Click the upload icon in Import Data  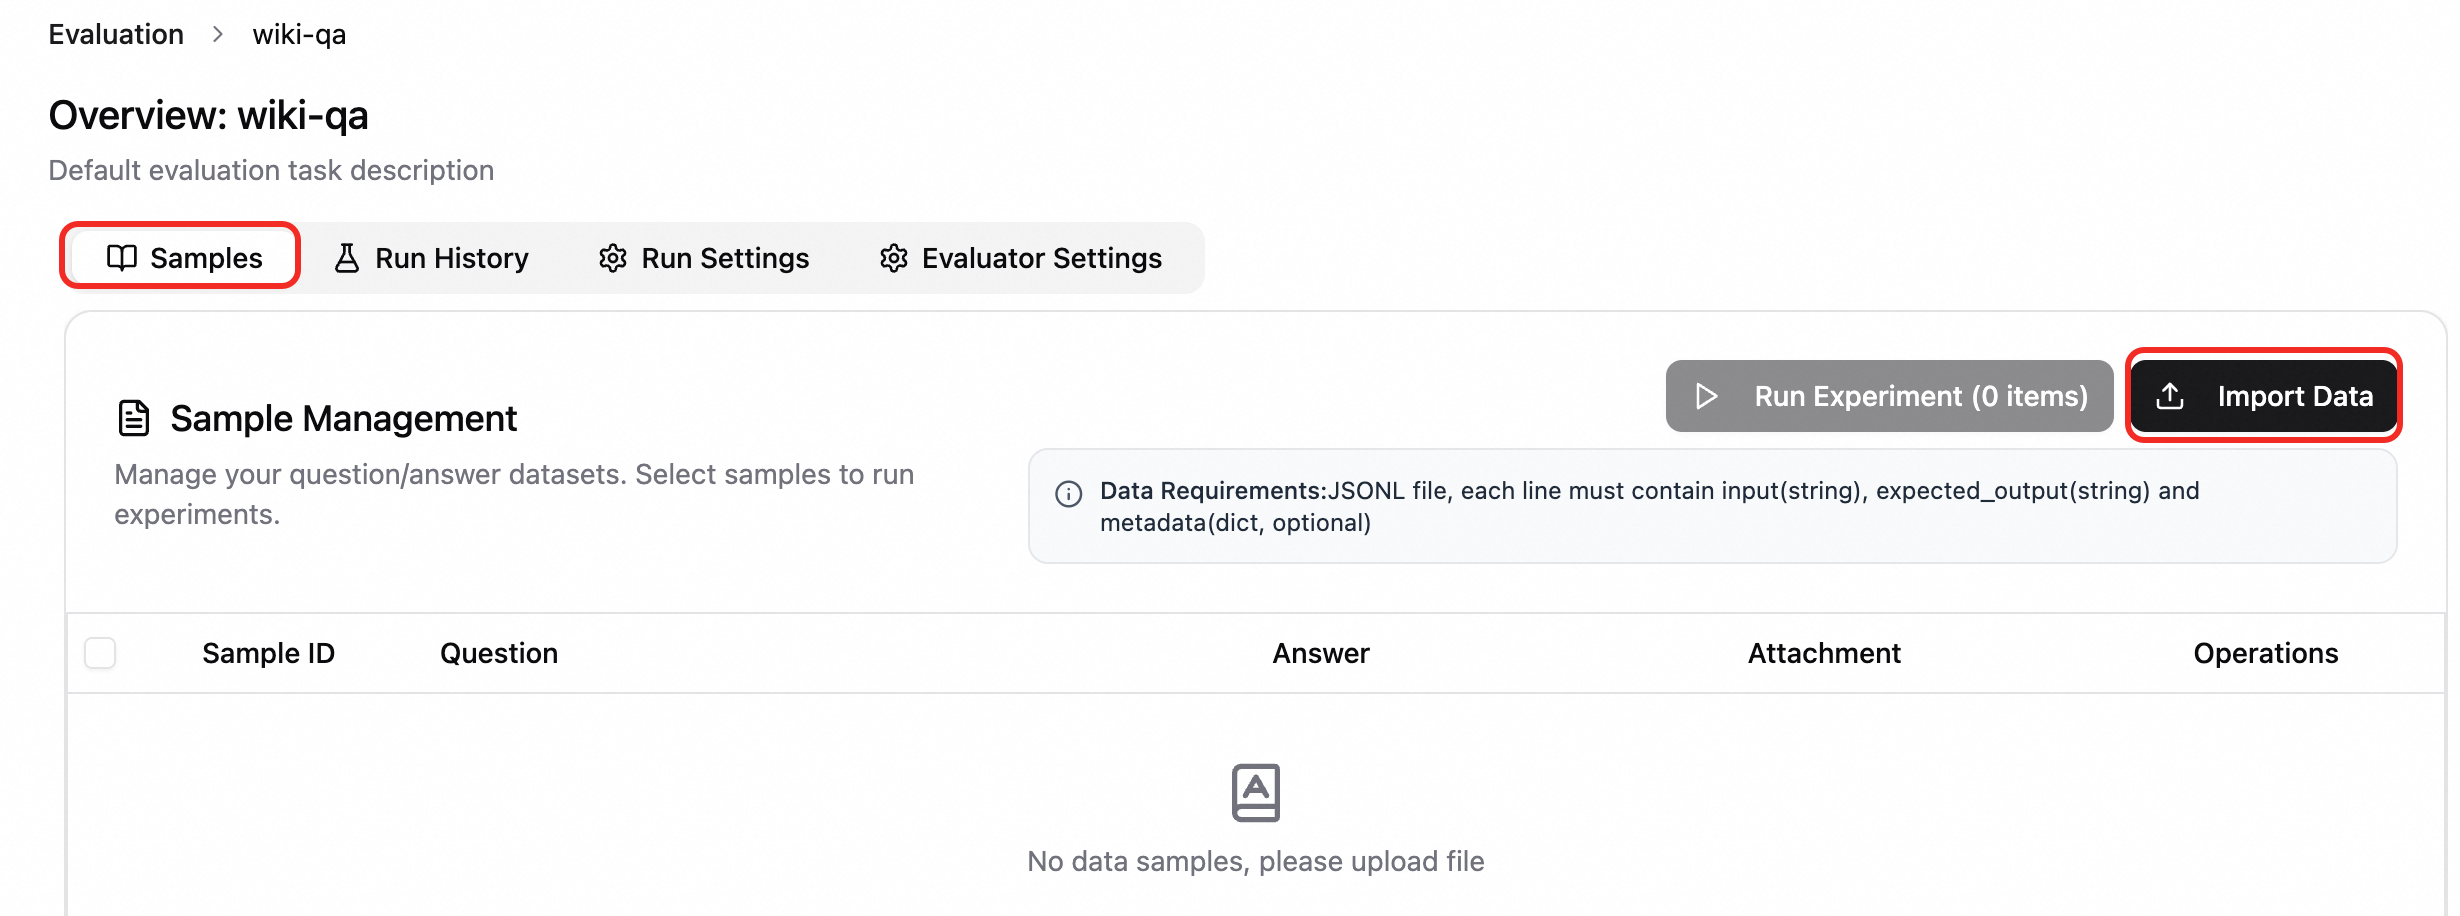[2169, 396]
